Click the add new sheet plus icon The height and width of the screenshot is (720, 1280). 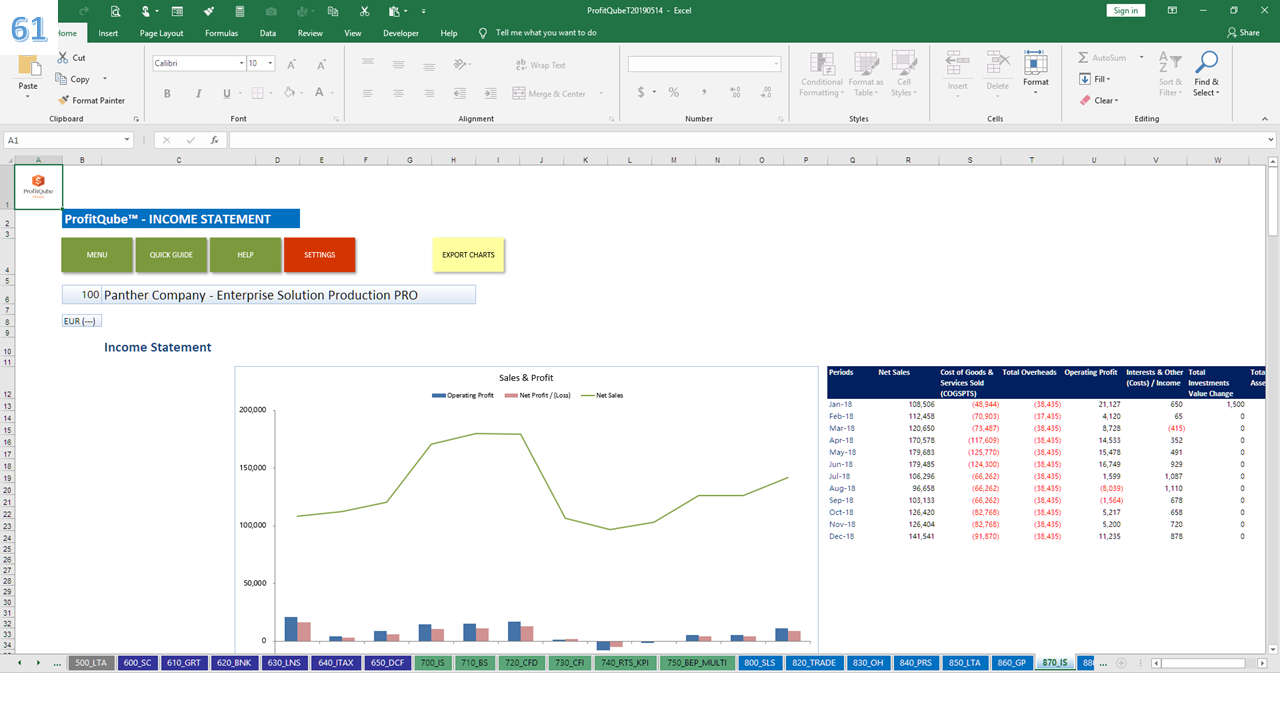coord(1121,663)
